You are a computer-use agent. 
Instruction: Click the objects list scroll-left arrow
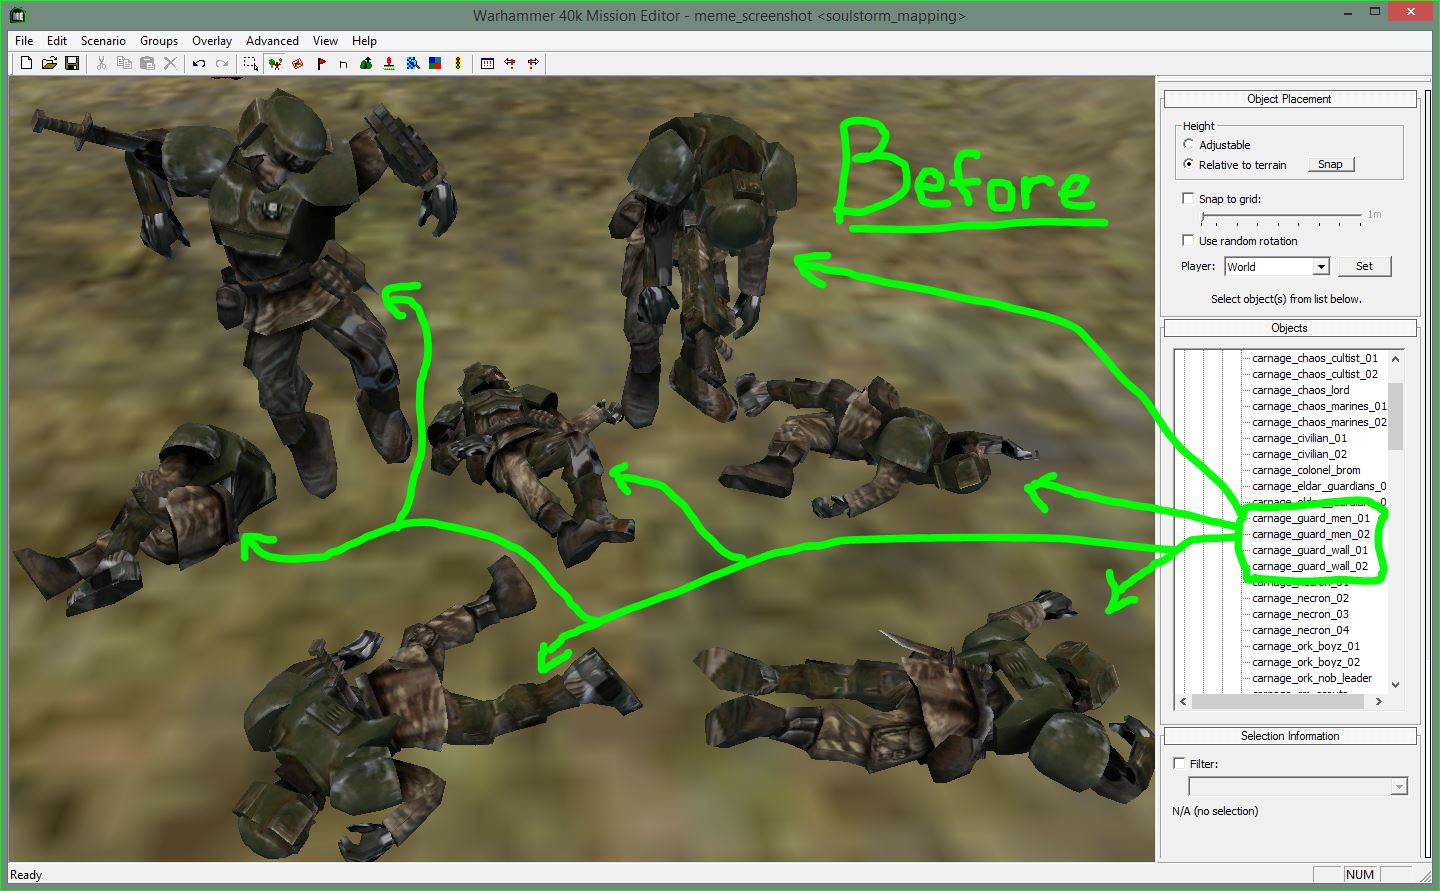click(x=1183, y=701)
